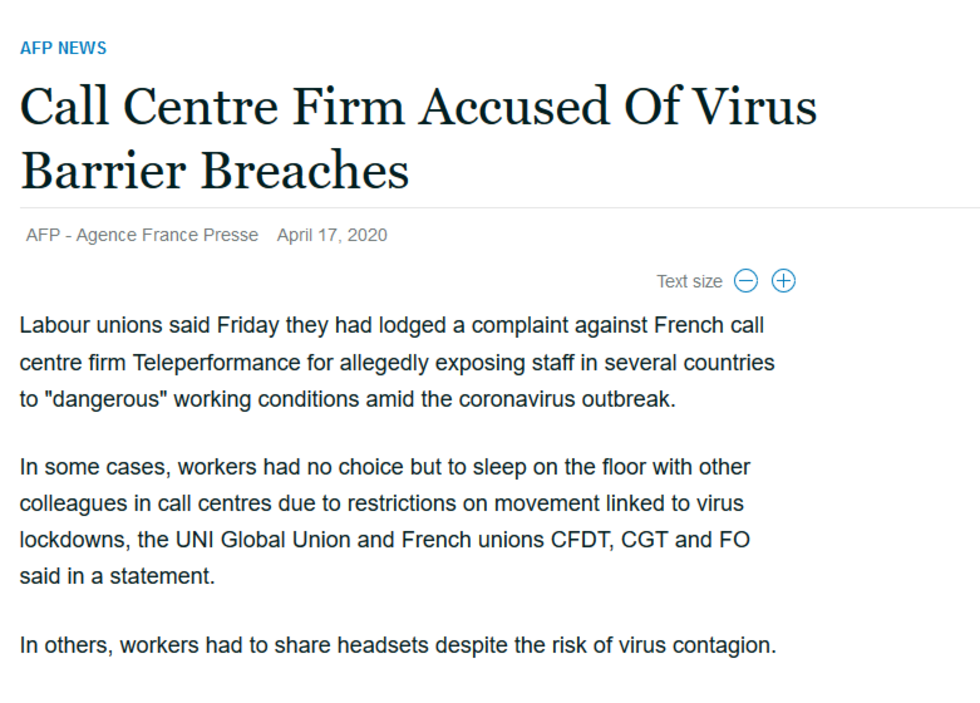Click the word "Friday" in the opening sentence
This screenshot has height=703, width=980.
pyautogui.click(x=247, y=326)
